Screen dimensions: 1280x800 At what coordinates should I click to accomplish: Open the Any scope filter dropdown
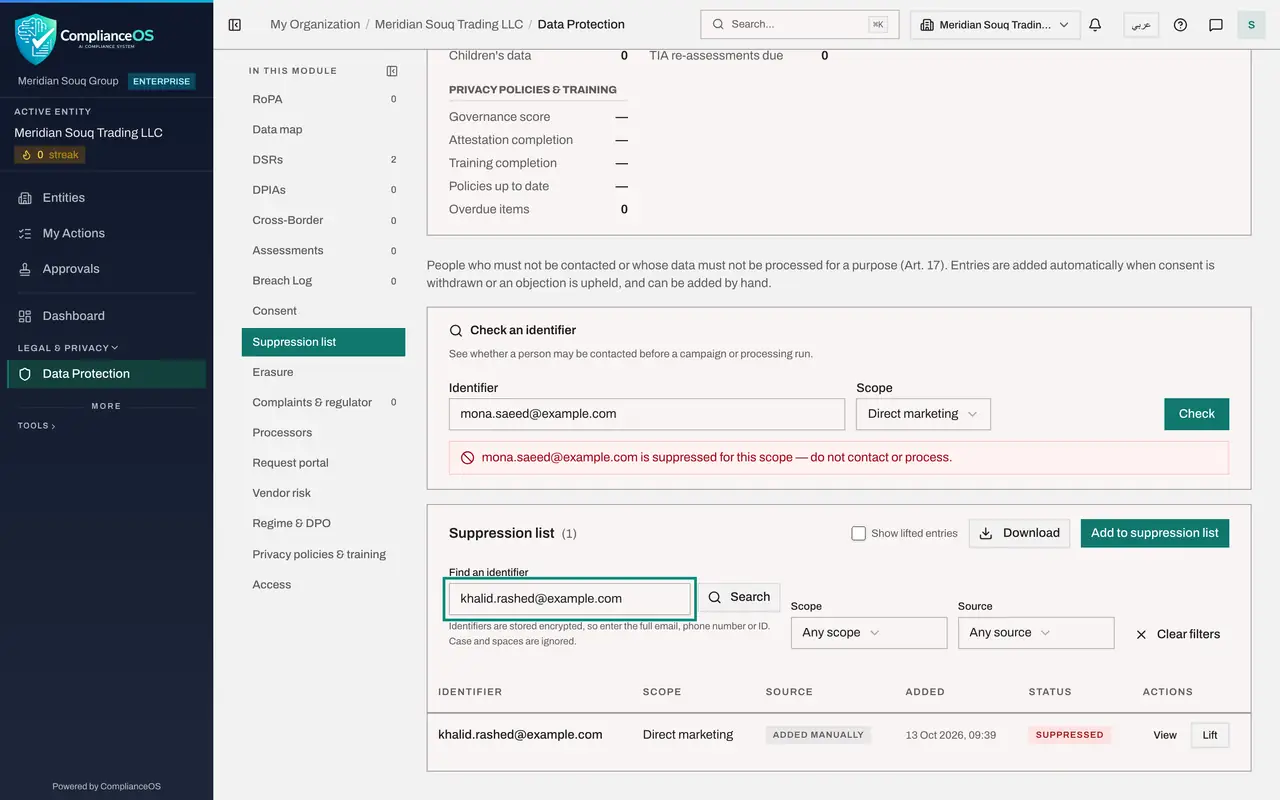[868, 633]
